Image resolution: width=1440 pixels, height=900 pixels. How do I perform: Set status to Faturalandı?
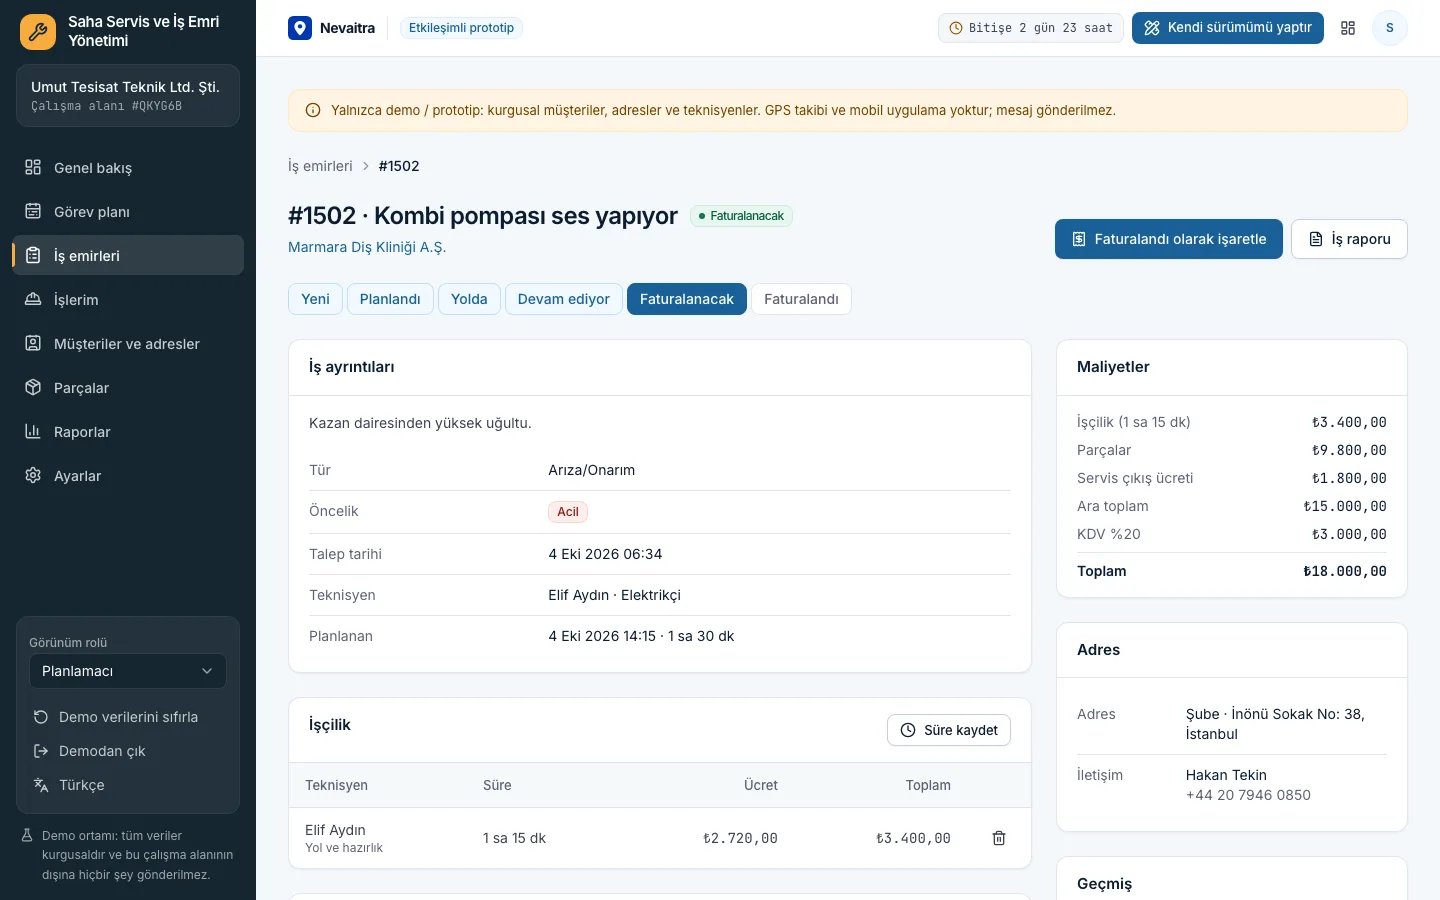point(801,299)
